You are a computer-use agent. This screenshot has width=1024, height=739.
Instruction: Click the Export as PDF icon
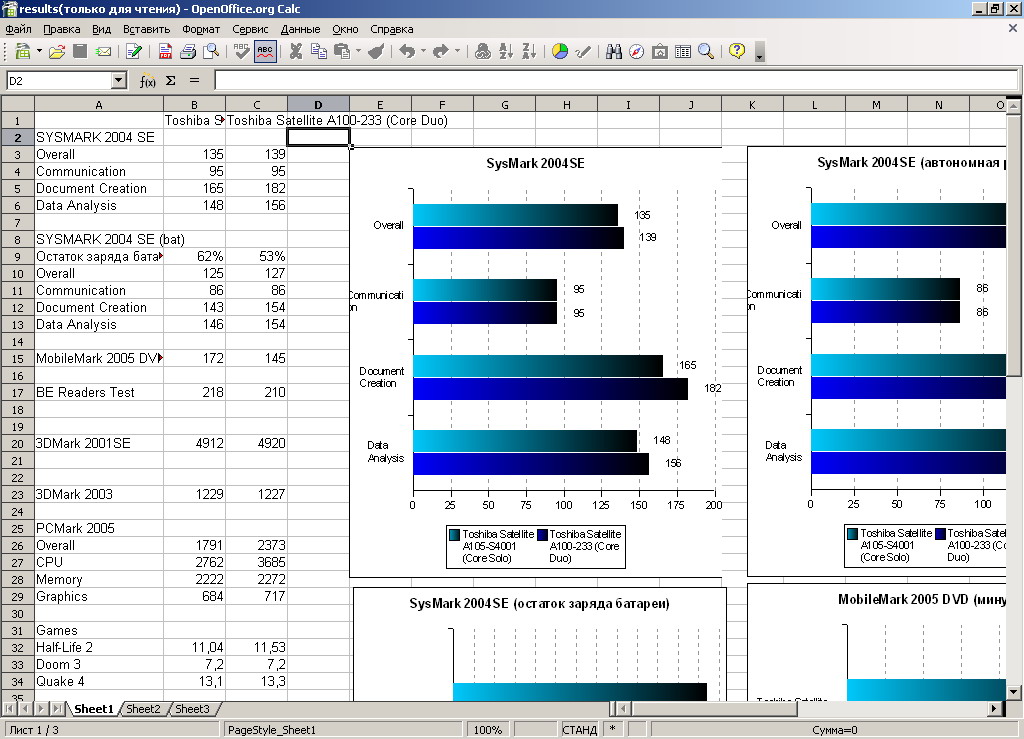coord(165,51)
